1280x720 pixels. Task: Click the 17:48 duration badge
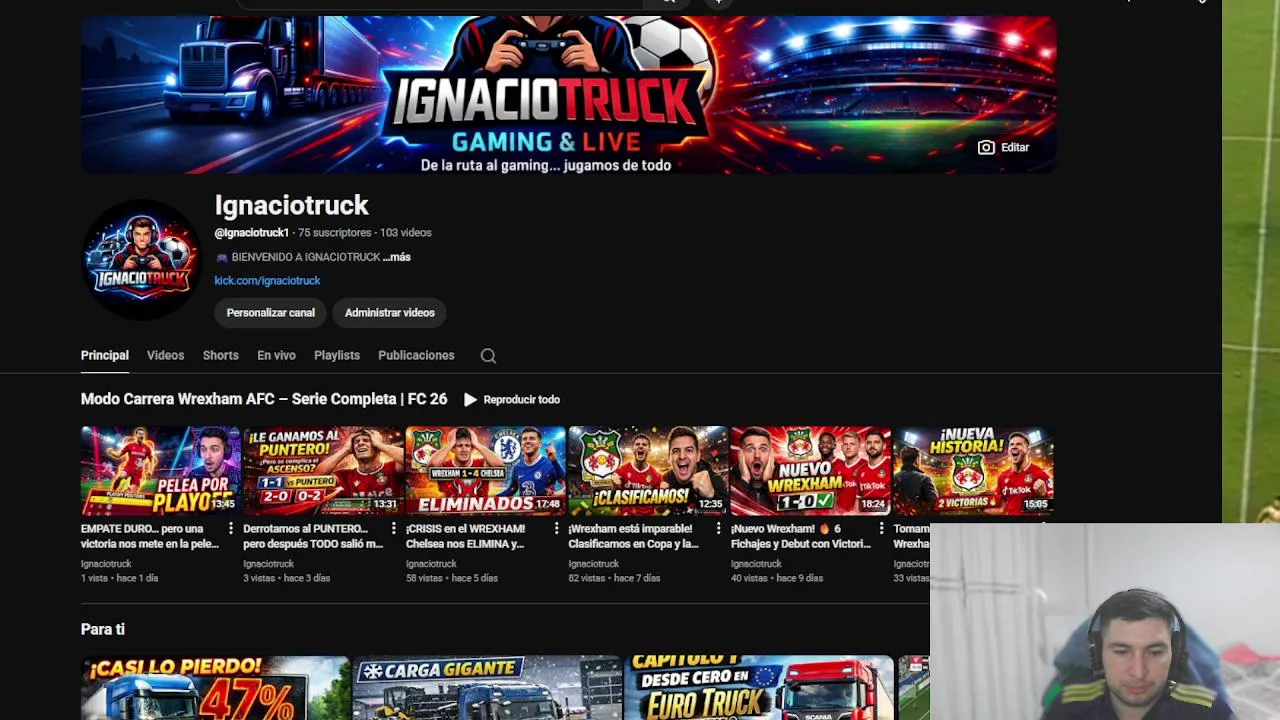548,504
